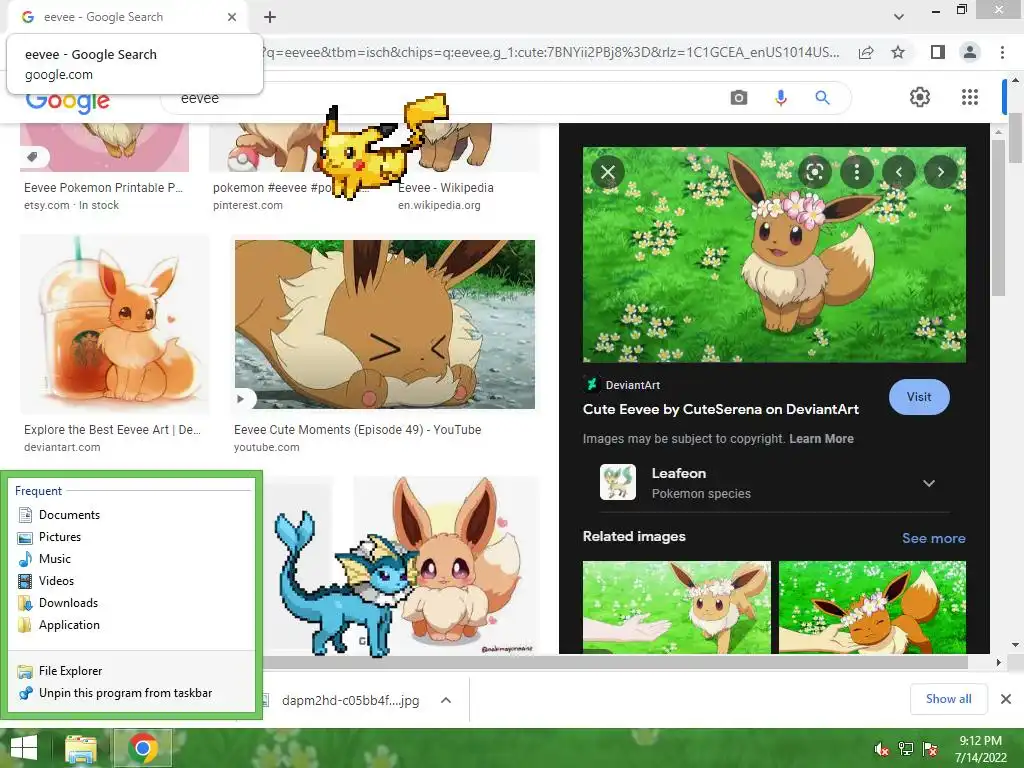Screen dimensions: 1024x768
Task: Go to the previous preview image
Action: tap(899, 172)
